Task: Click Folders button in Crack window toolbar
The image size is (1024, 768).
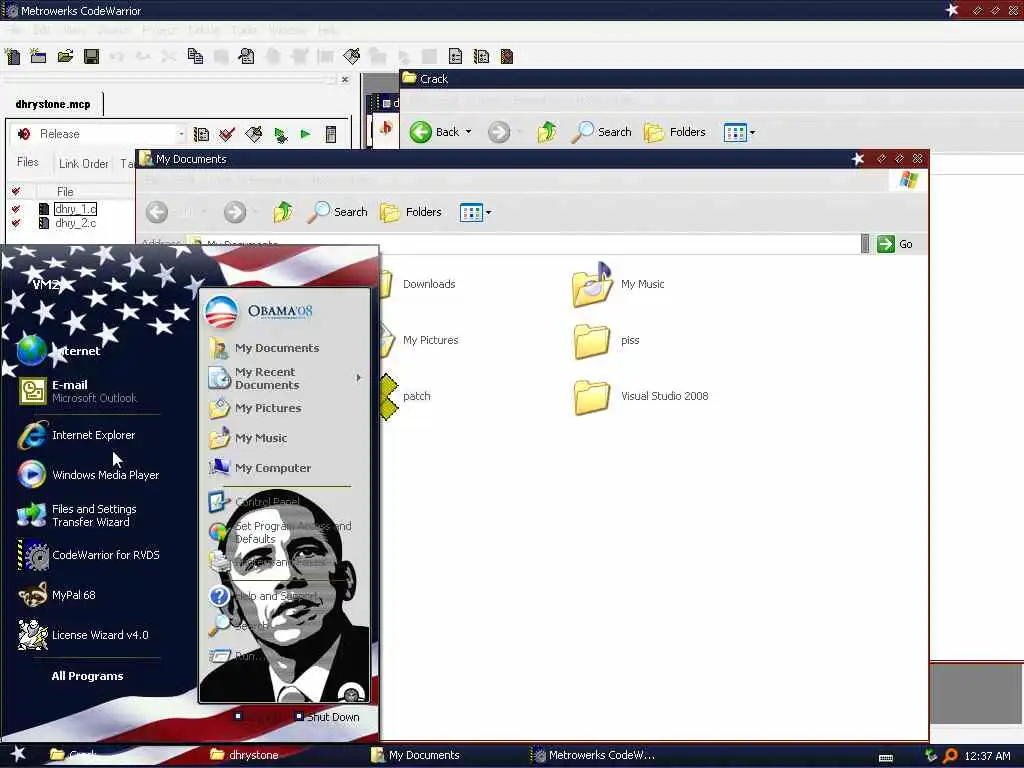Action: 675,133
